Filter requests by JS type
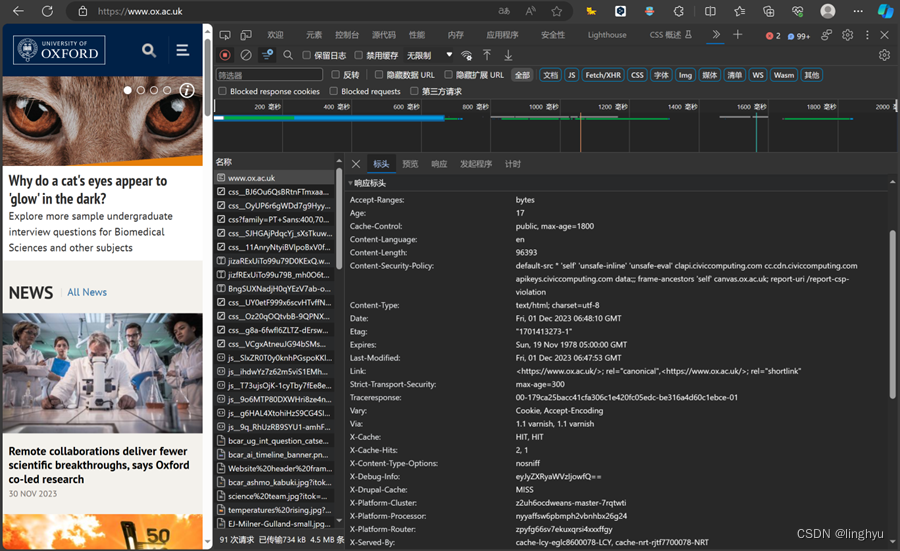 coord(572,75)
